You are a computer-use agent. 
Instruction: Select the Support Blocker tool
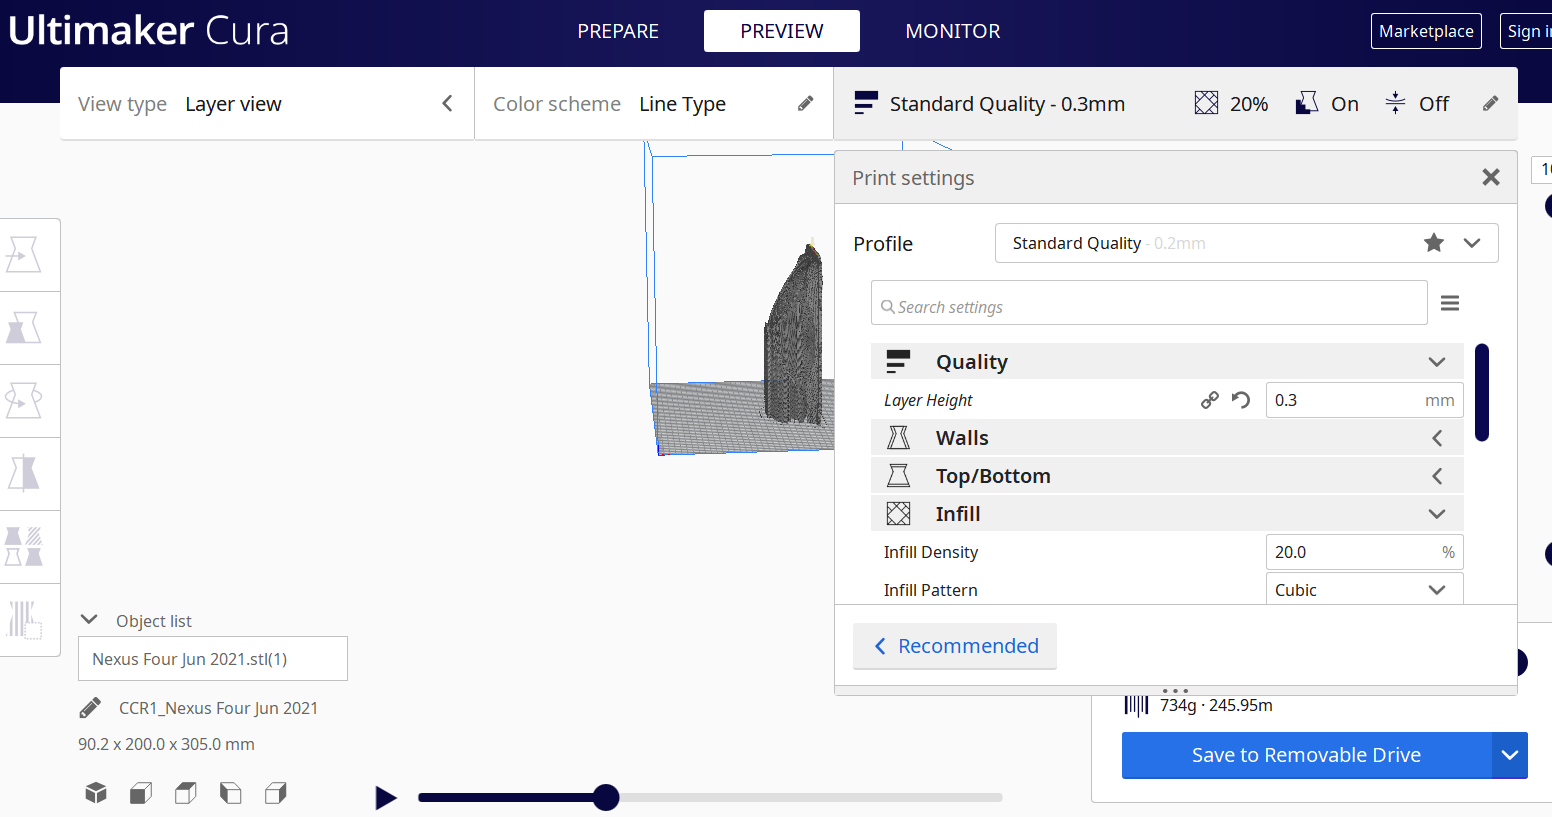[24, 619]
